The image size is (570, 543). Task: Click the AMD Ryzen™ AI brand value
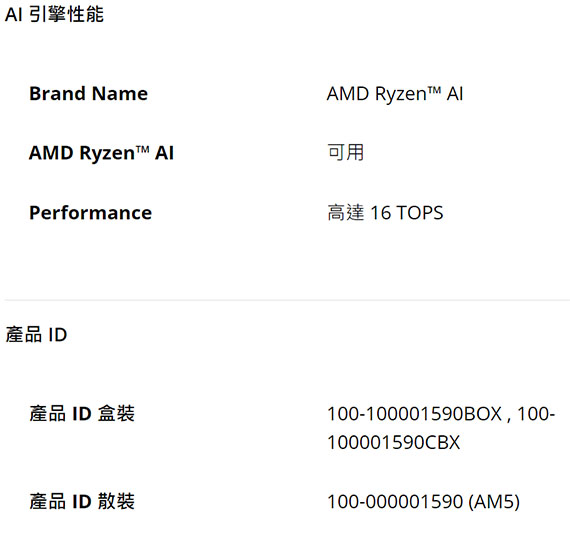(395, 94)
